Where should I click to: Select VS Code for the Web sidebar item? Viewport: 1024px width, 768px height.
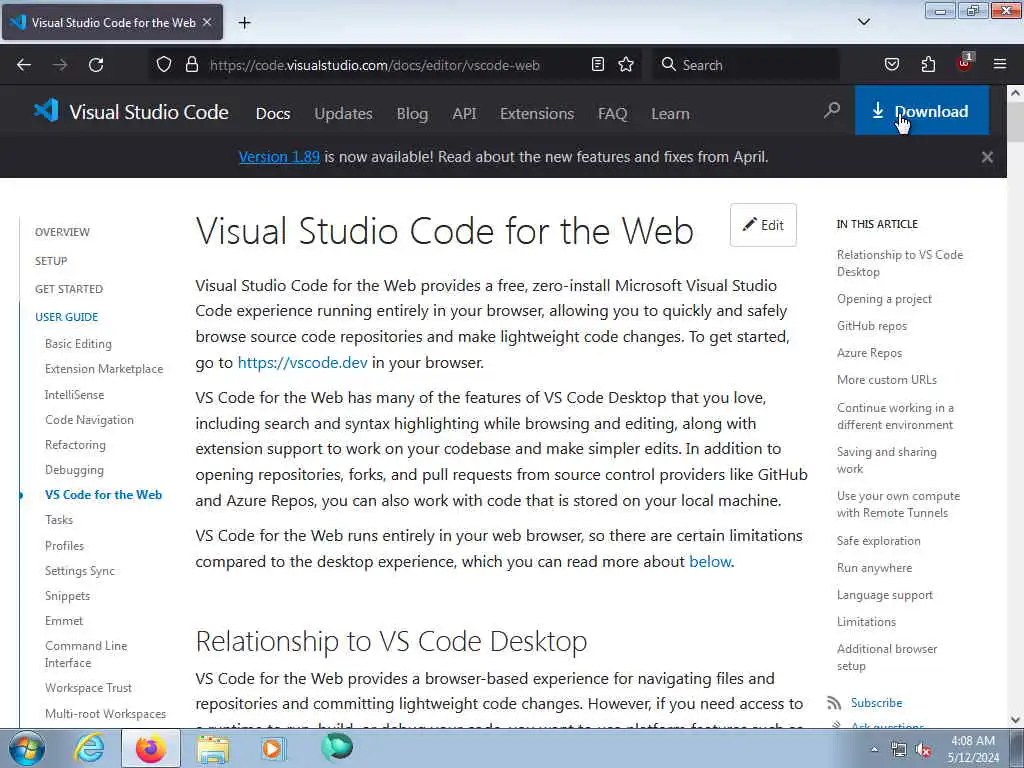coord(103,495)
